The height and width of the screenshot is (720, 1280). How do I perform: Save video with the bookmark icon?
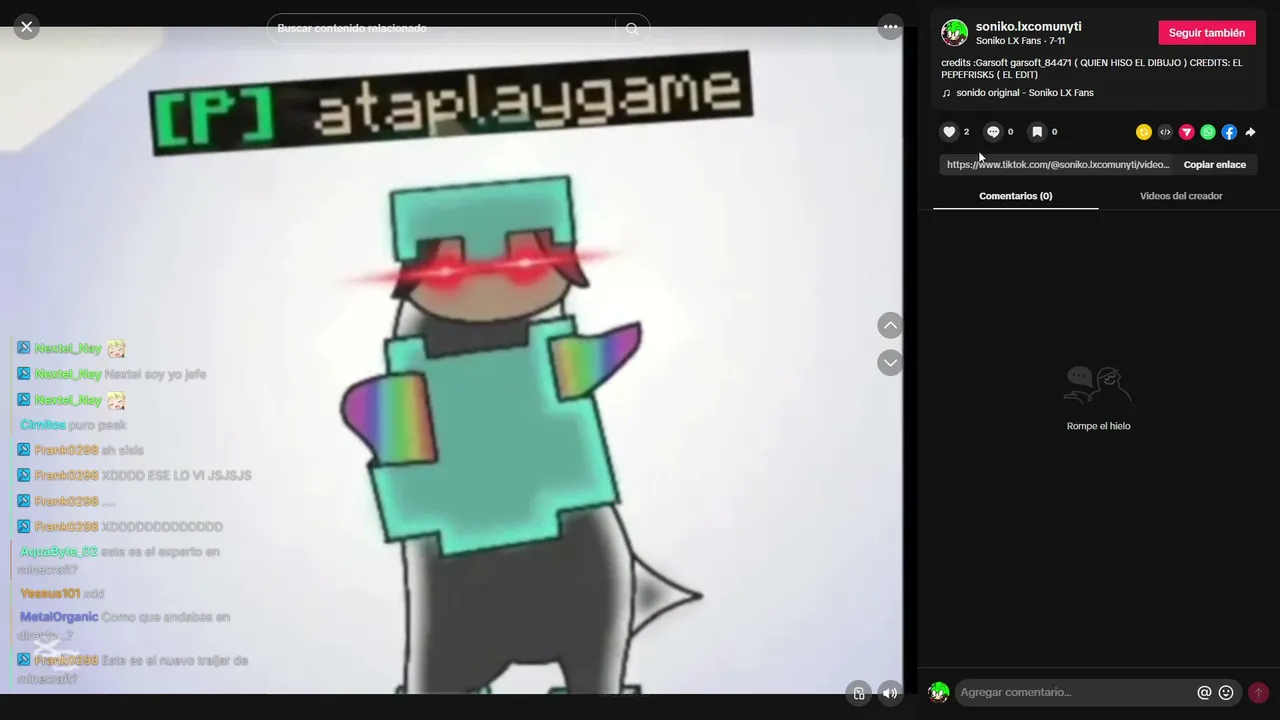tap(1037, 132)
